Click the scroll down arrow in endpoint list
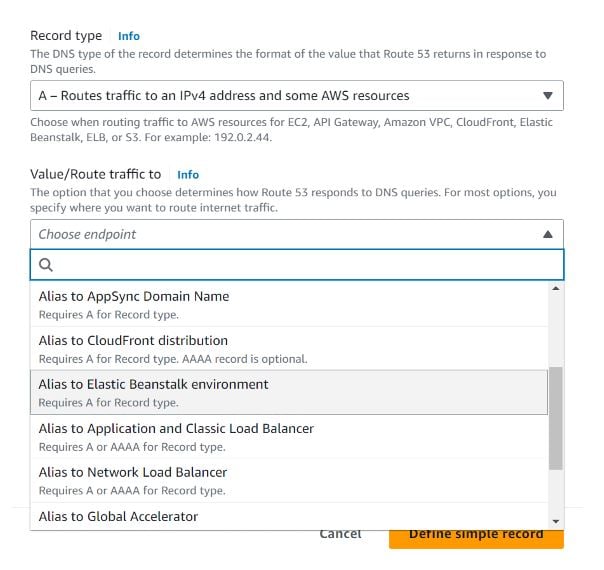This screenshot has width=604, height=570. coord(556,521)
